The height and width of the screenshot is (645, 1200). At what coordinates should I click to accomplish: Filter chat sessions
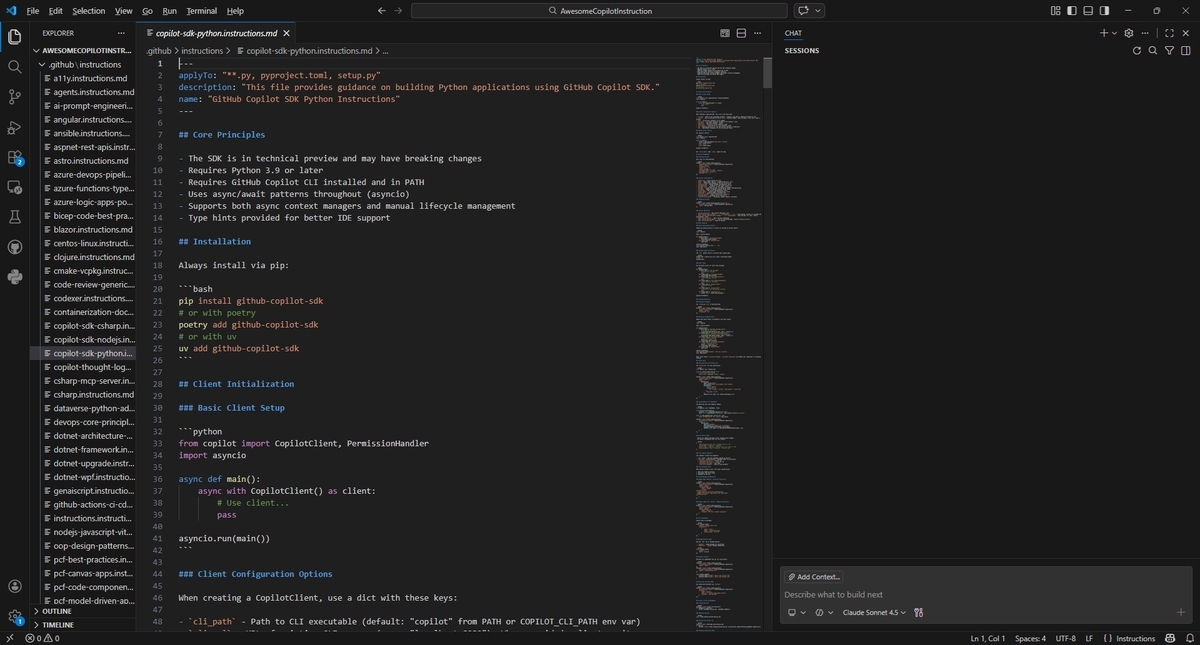1170,50
